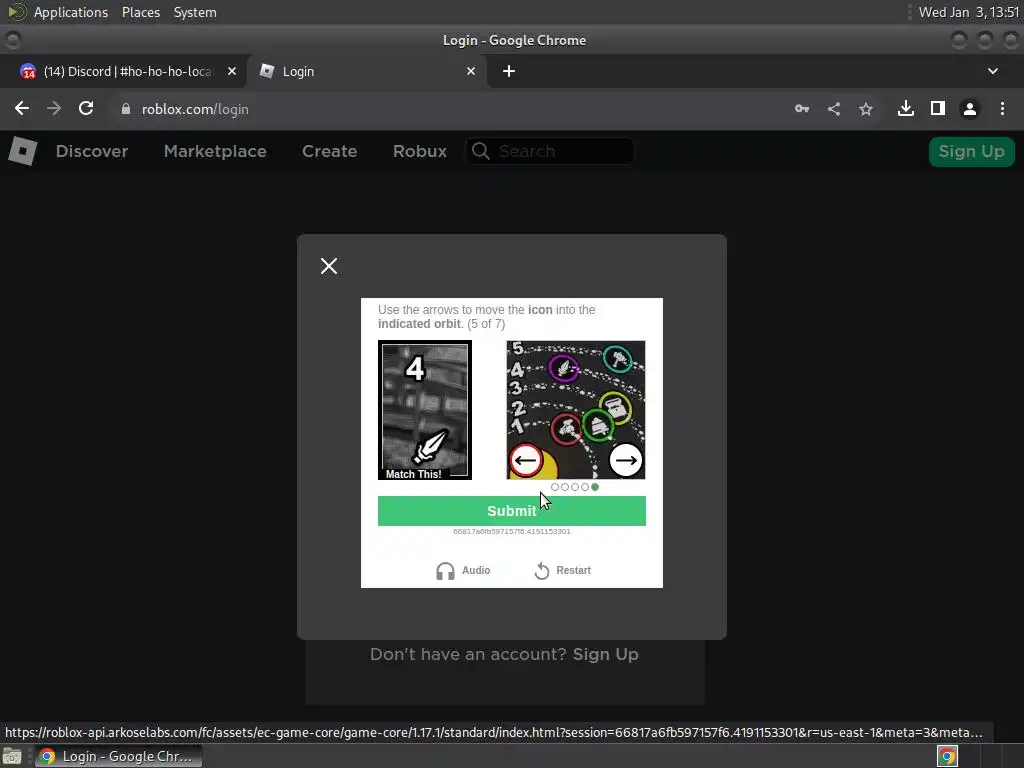Open the Roblox home logo
Screen dimensions: 1024x768
(23, 151)
